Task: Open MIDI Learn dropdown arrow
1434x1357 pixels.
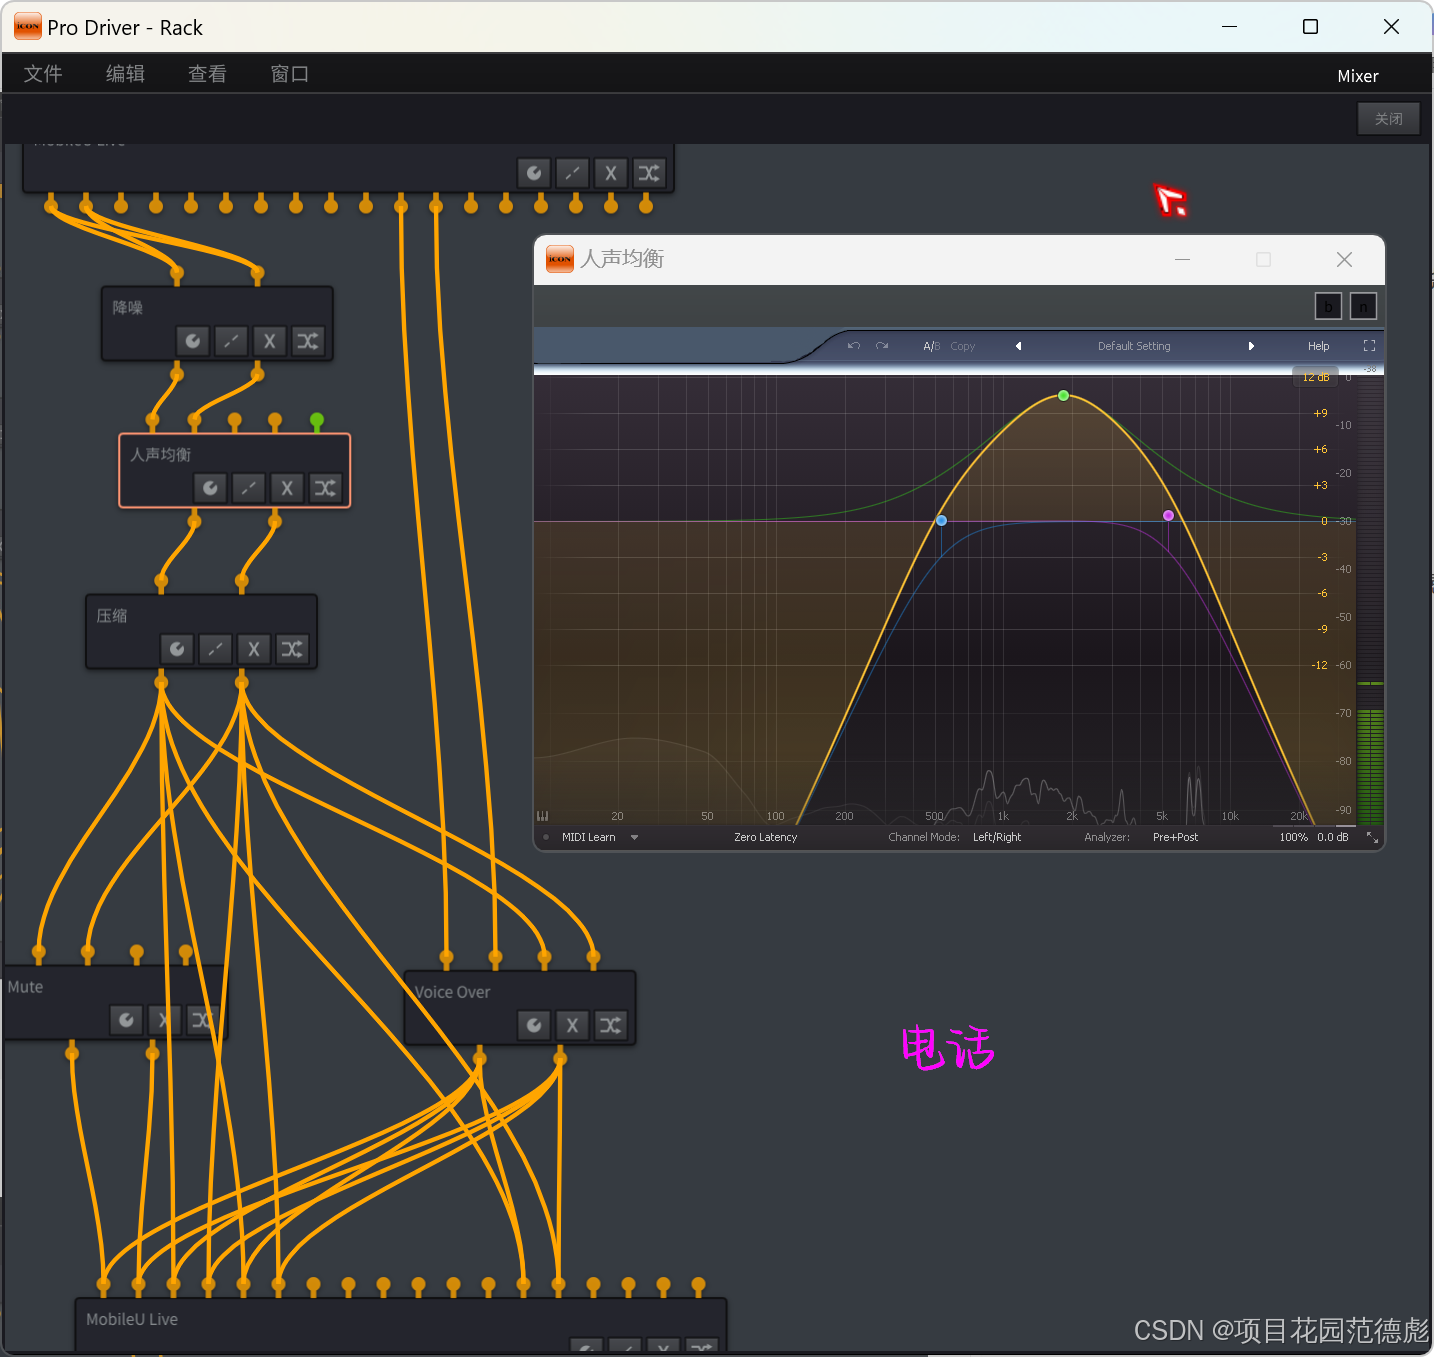Action: [634, 838]
